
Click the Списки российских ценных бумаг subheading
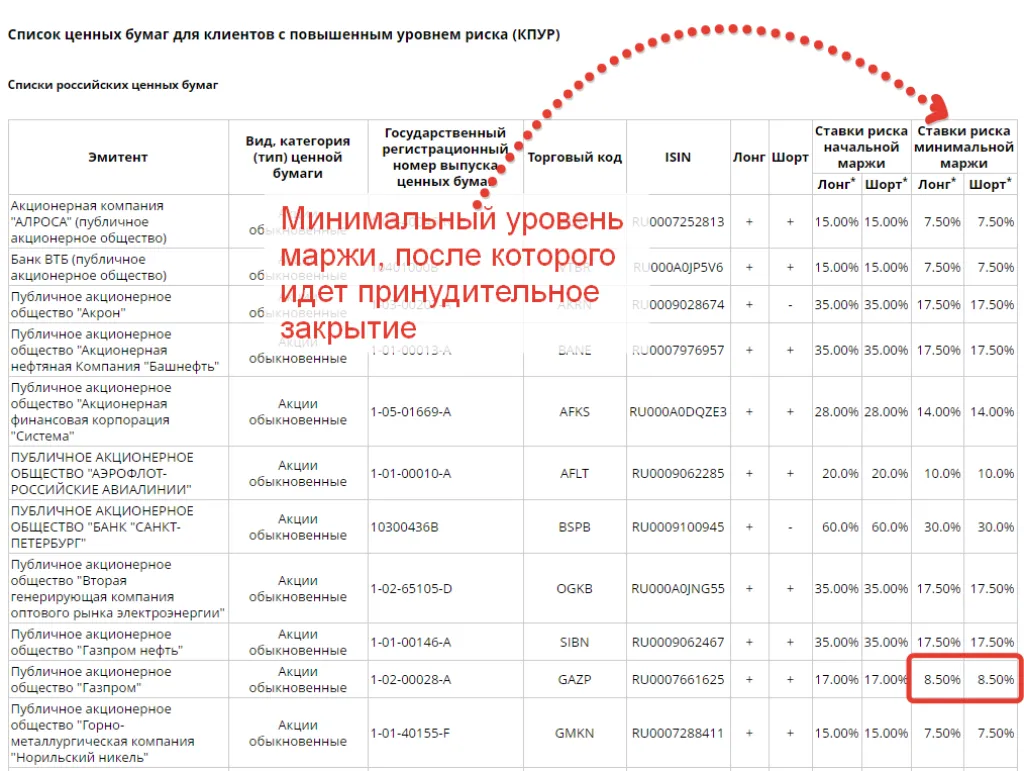[x=113, y=85]
